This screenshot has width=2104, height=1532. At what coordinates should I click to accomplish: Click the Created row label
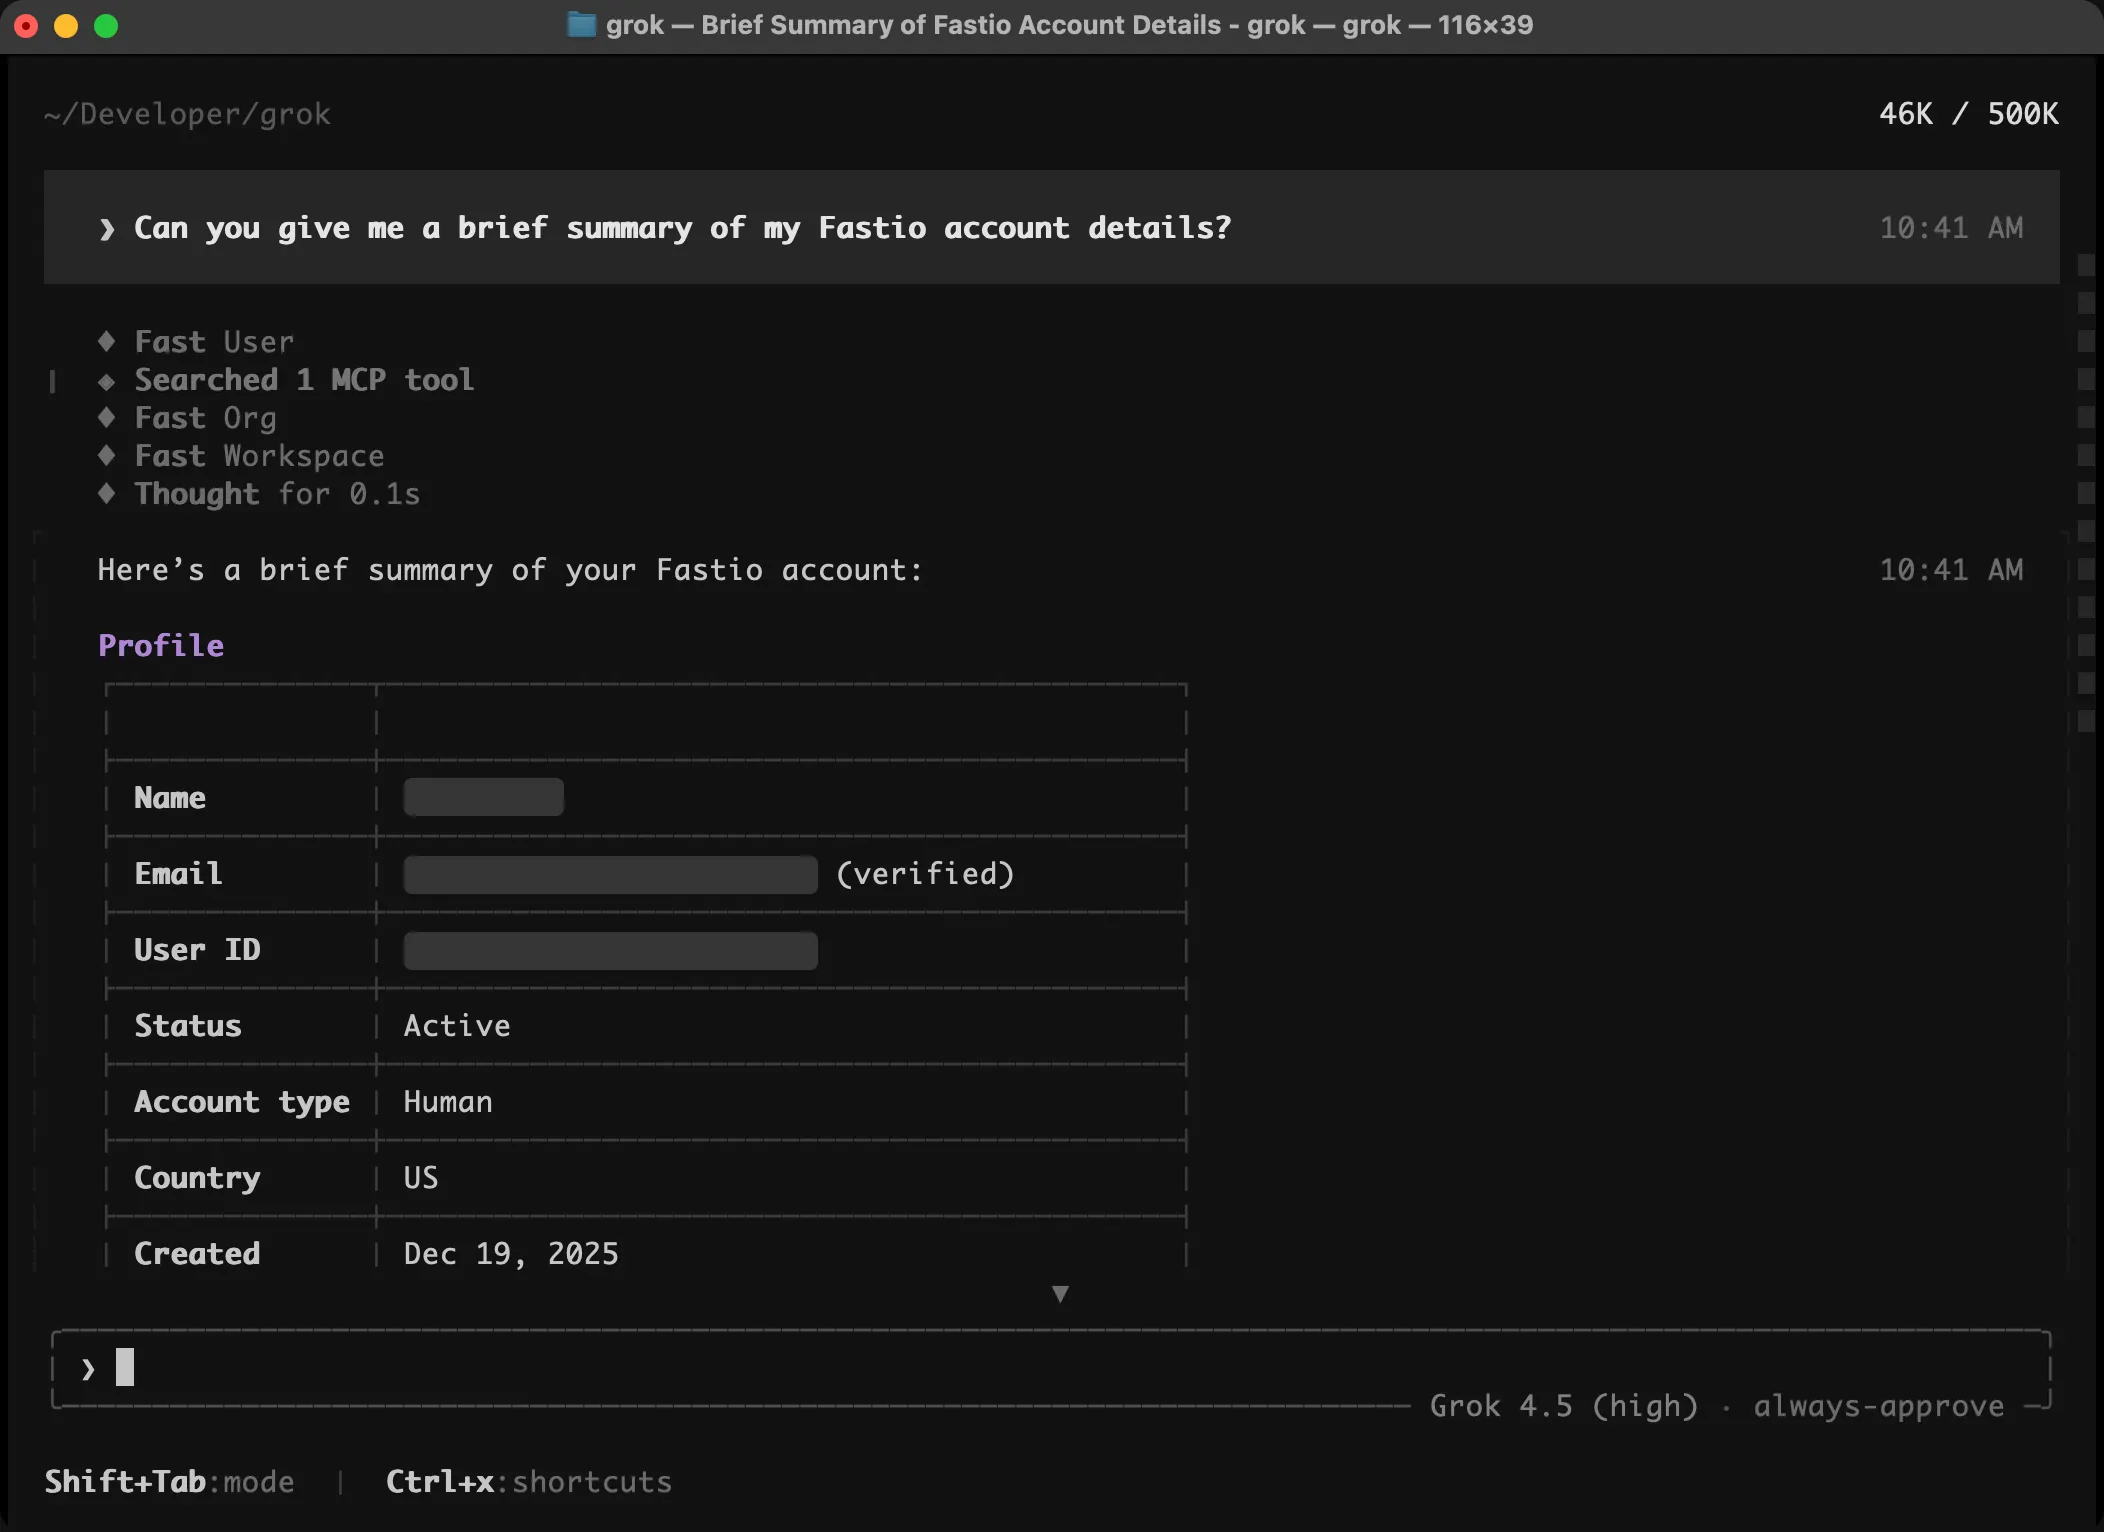(x=197, y=1254)
